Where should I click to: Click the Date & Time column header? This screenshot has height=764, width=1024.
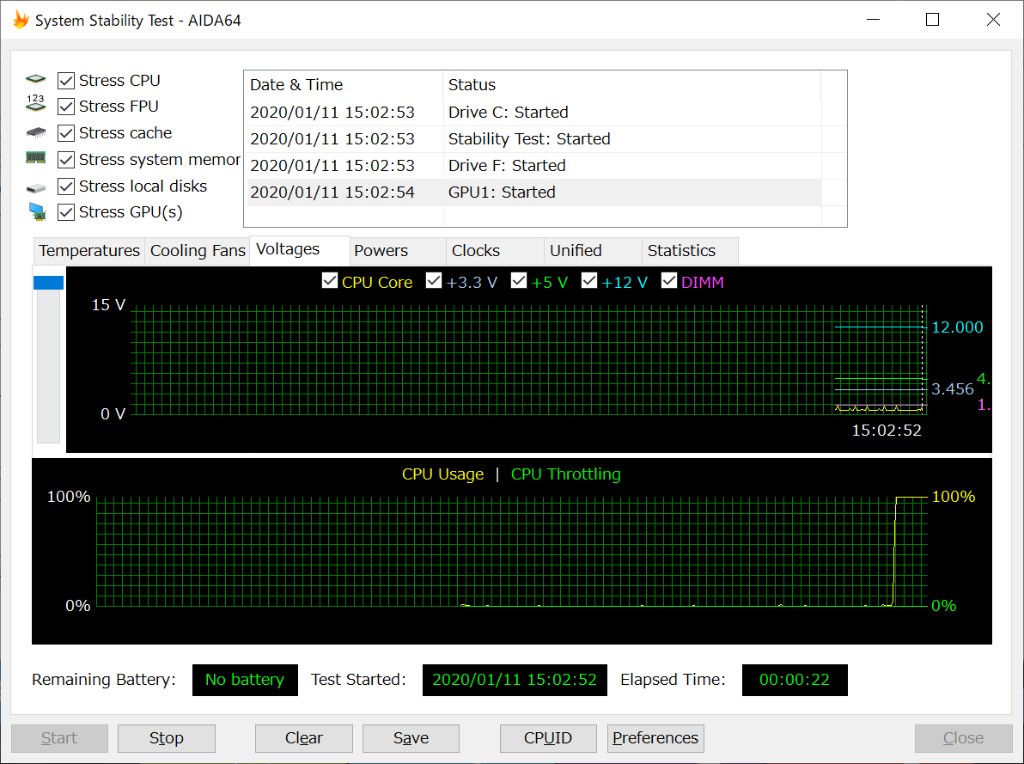tap(344, 85)
